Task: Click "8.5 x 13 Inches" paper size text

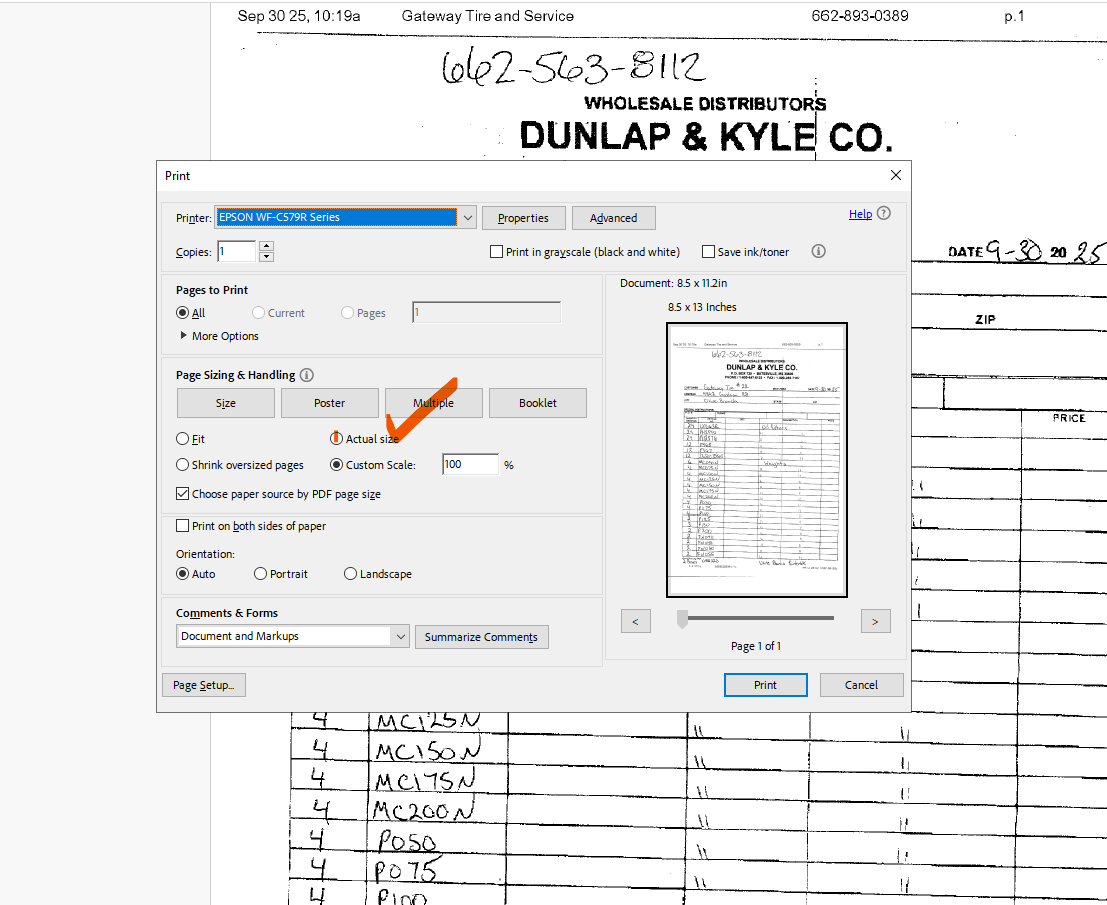Action: tap(702, 307)
